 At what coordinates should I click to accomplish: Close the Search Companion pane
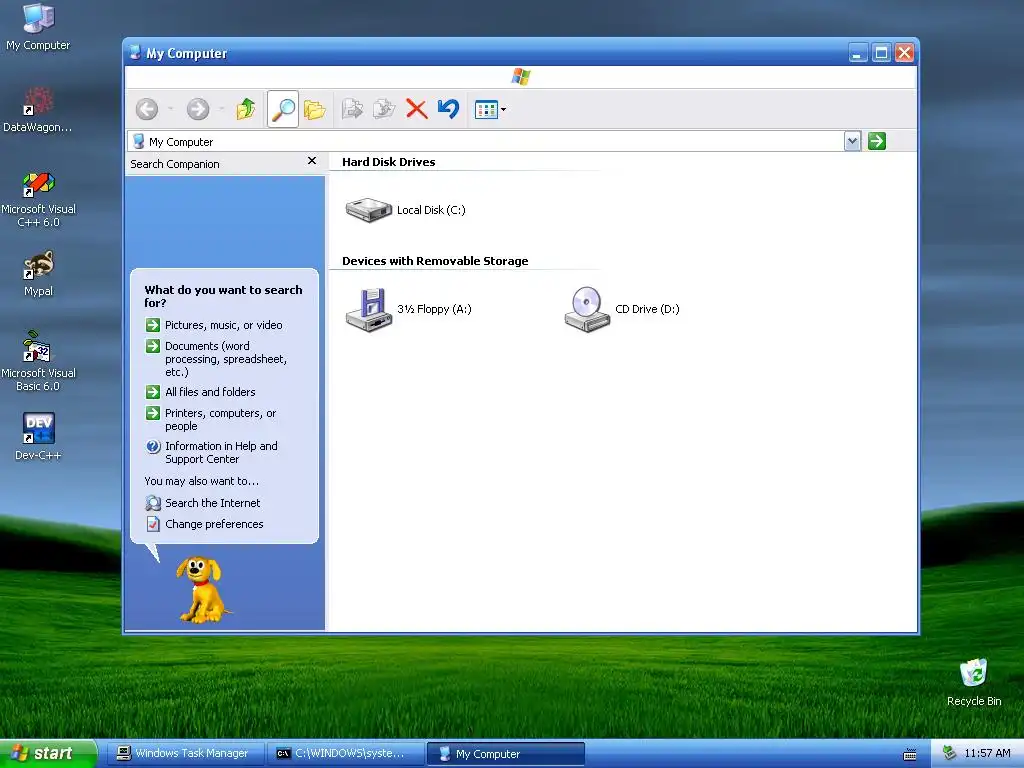312,161
